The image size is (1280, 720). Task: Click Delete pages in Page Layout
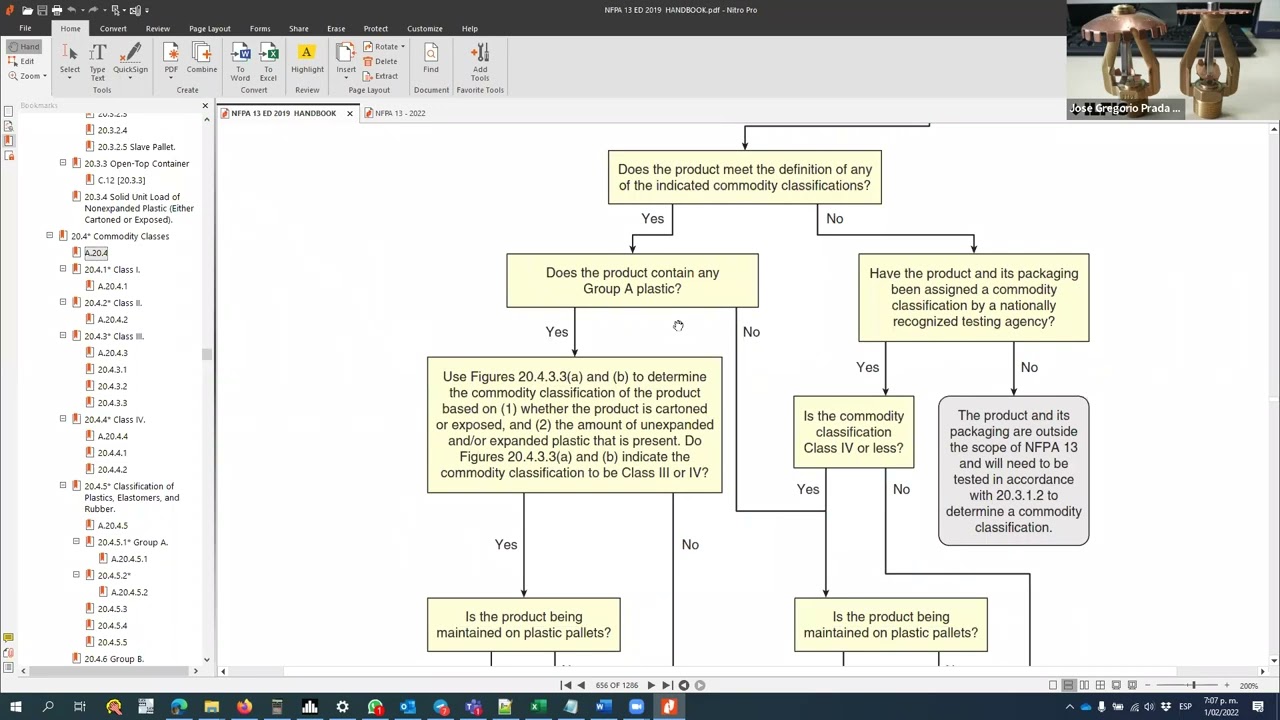pyautogui.click(x=380, y=61)
